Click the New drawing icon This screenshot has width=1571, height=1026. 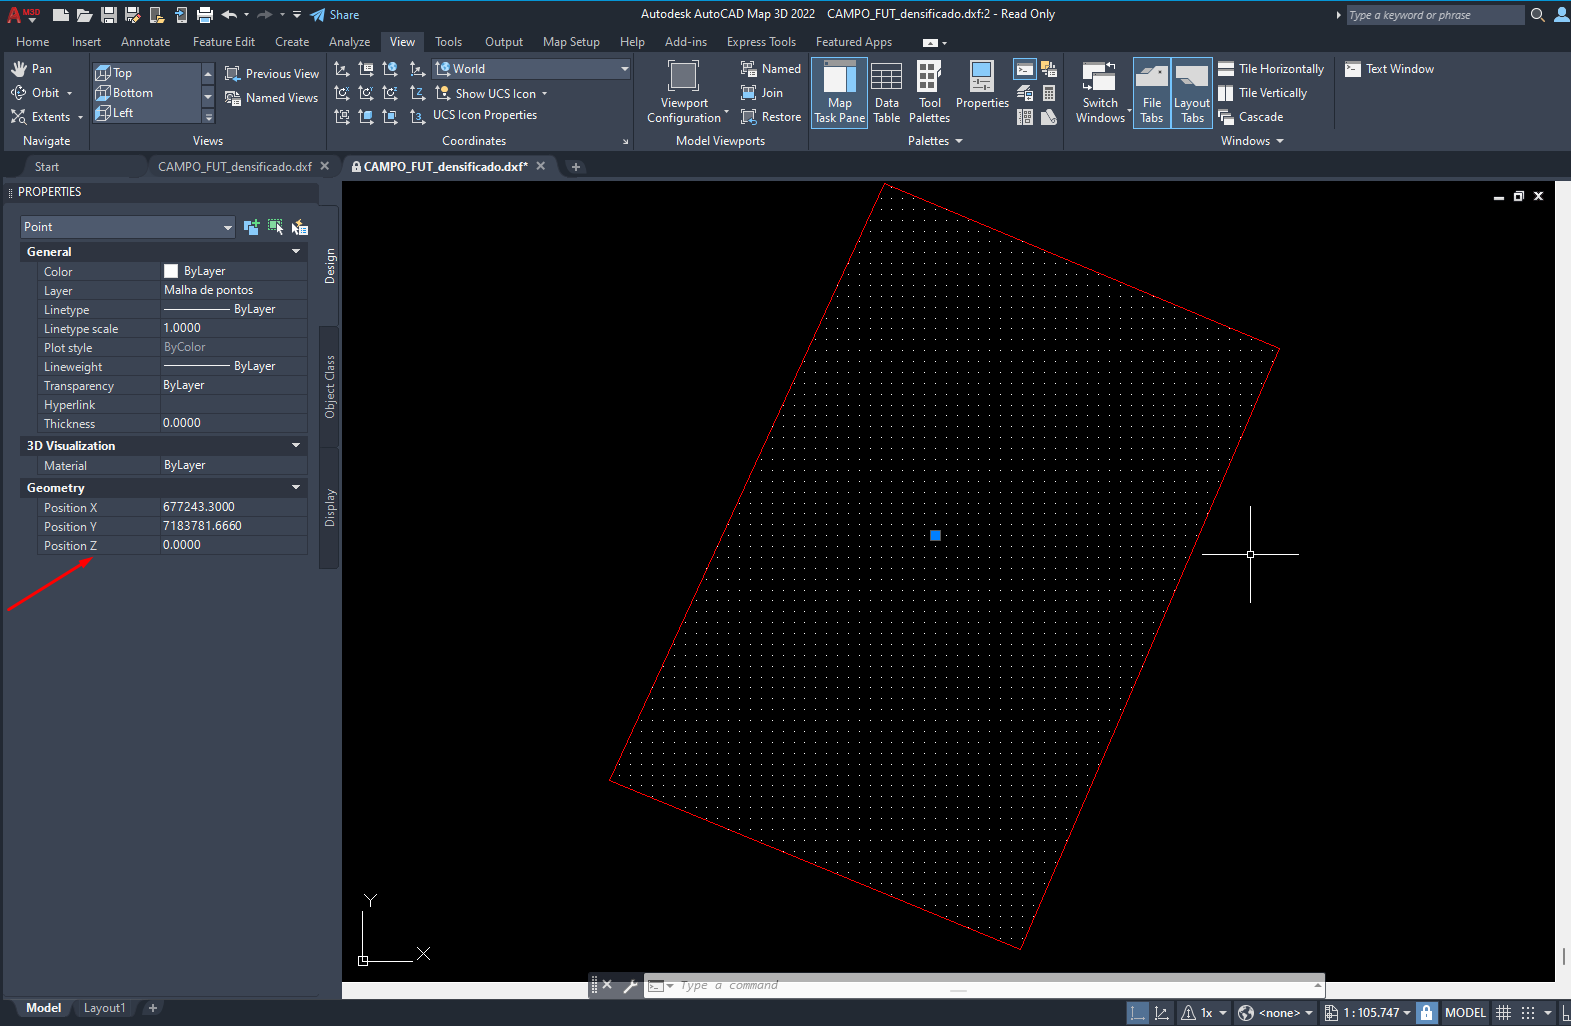click(61, 15)
